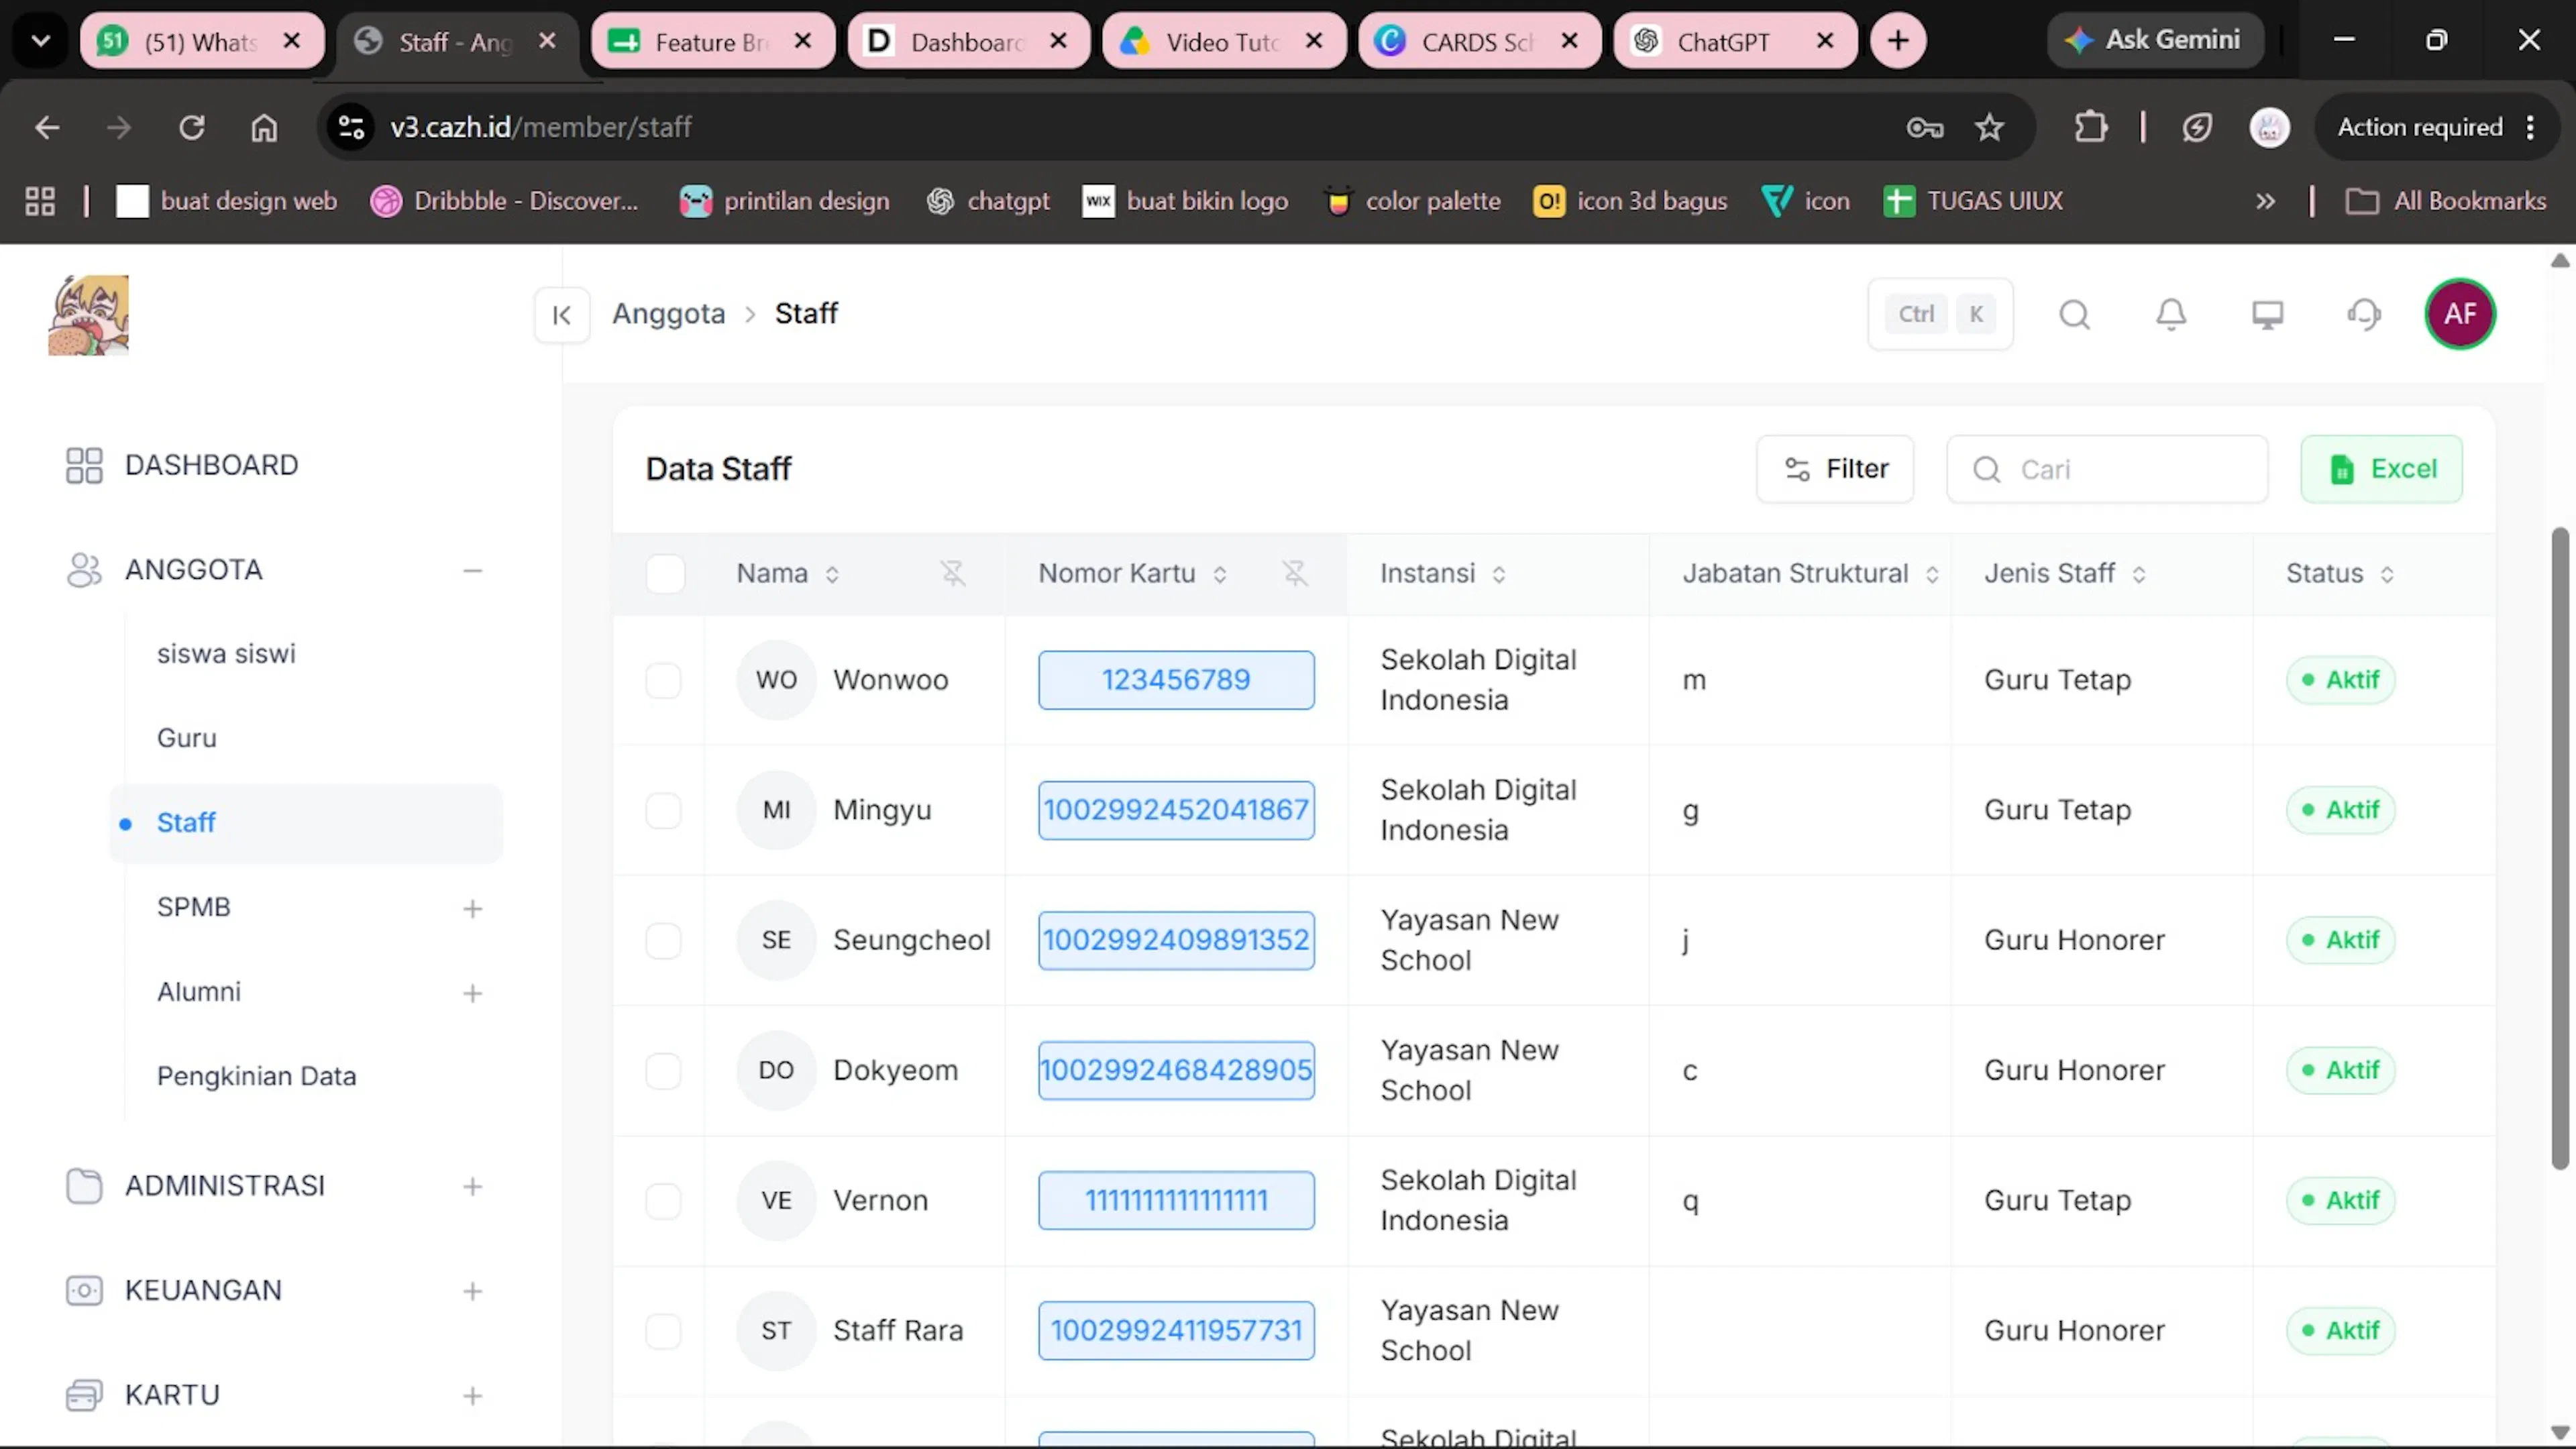Click the page vertical scrollbar
Screen dimensions: 2576x1449
[2559, 848]
